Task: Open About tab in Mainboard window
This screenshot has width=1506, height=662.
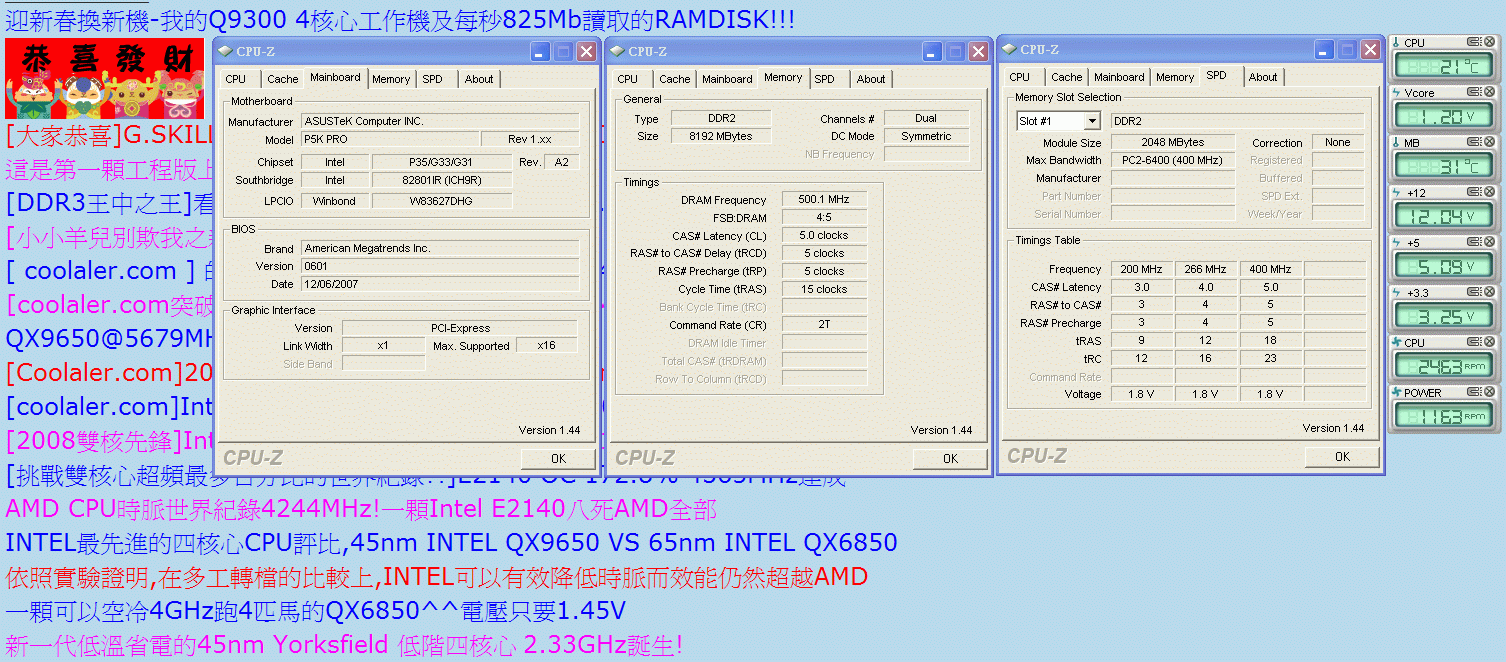Action: (479, 79)
